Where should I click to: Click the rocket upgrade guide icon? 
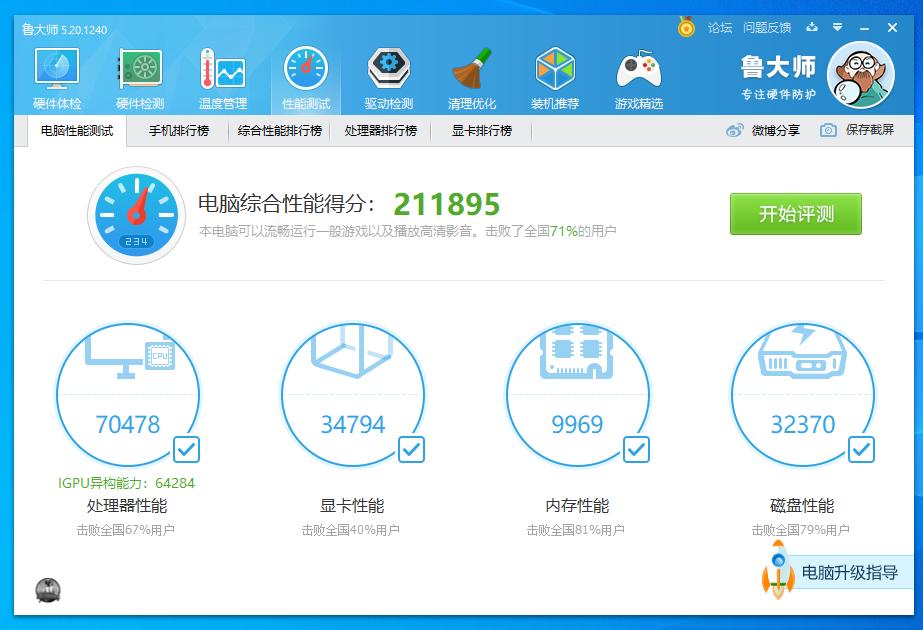pyautogui.click(x=778, y=570)
